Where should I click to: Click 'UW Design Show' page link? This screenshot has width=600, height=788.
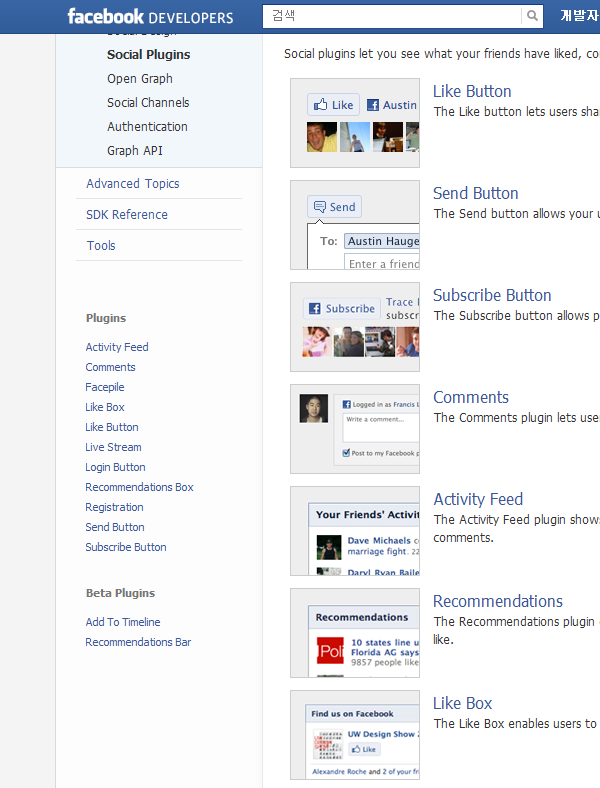381,734
